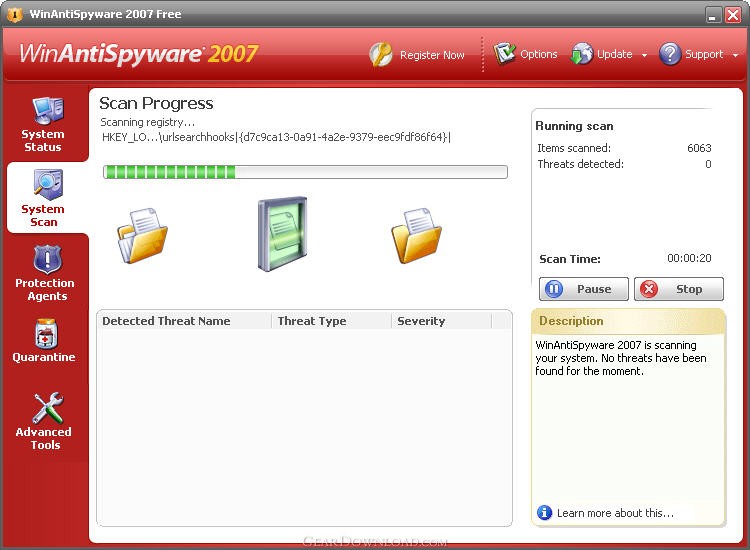Image resolution: width=750 pixels, height=550 pixels.
Task: Go to the Protection Agents label
Action: click(45, 289)
